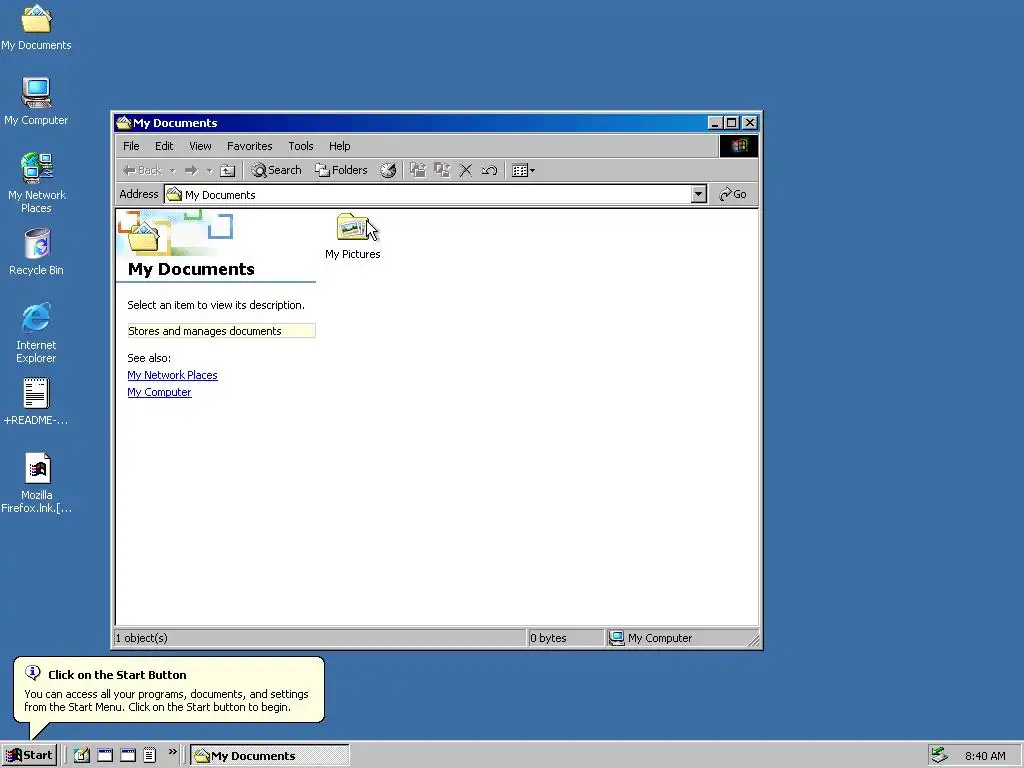Click the Back arrow toolbar button
1024x768 pixels.
coord(142,170)
